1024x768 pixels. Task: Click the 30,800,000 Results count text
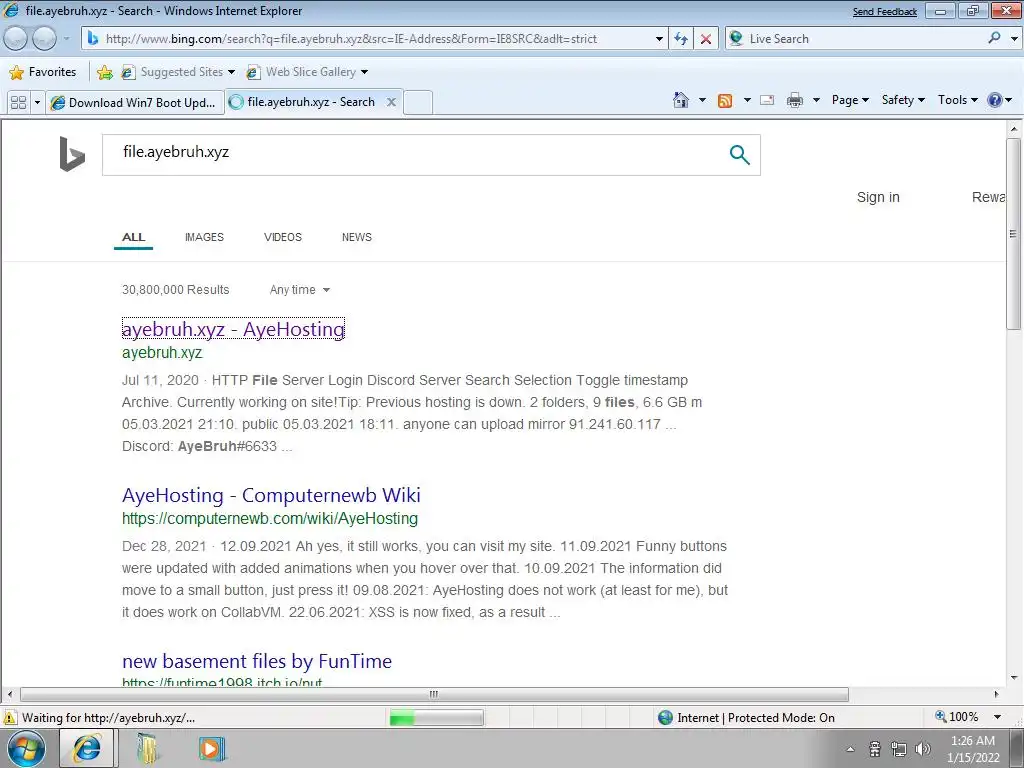click(176, 290)
